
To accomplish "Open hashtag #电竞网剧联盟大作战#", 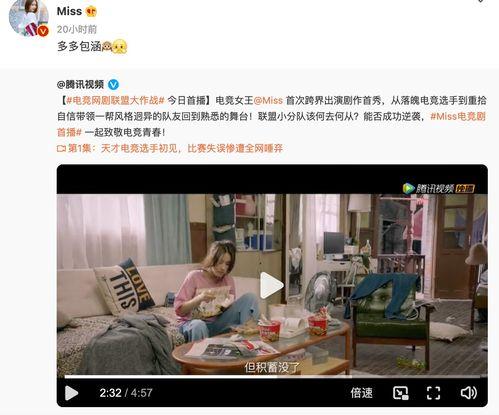I will pos(115,100).
